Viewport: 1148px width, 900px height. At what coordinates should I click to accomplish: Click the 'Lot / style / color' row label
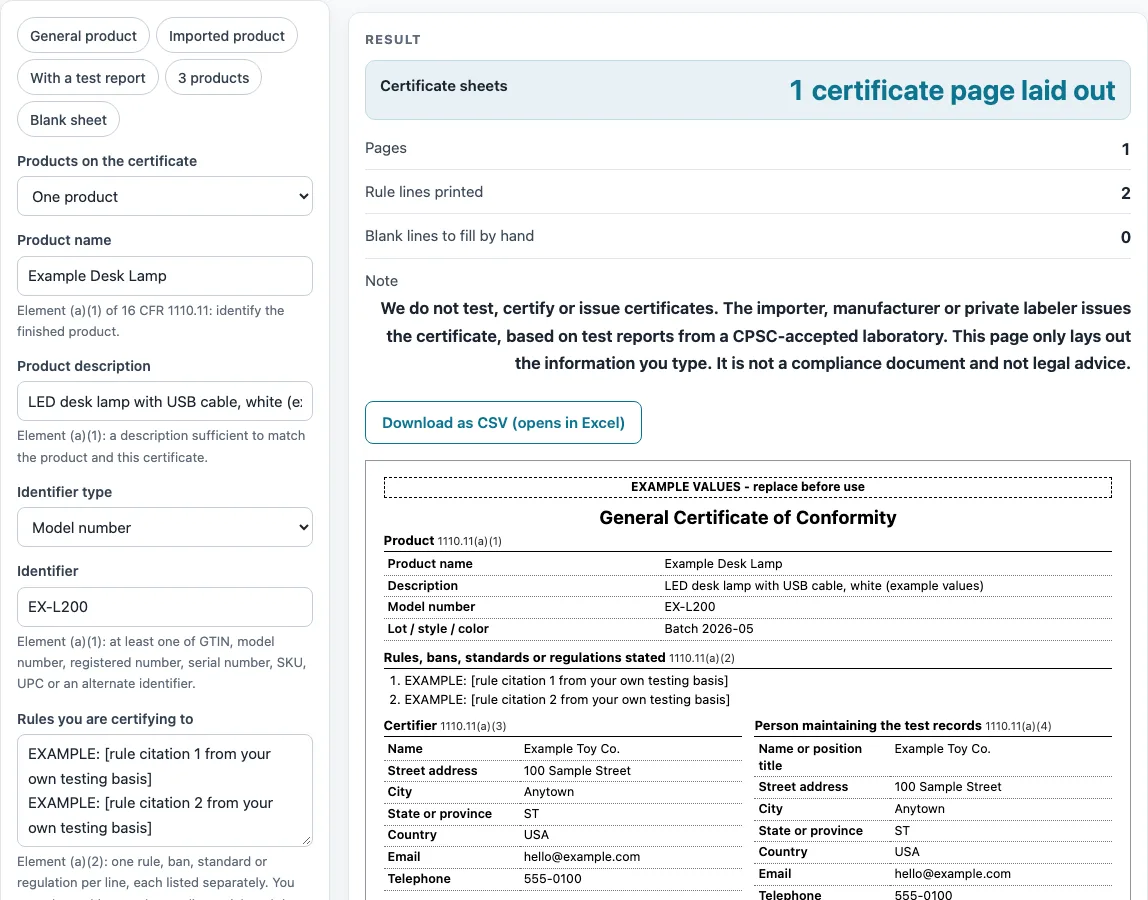pos(438,629)
